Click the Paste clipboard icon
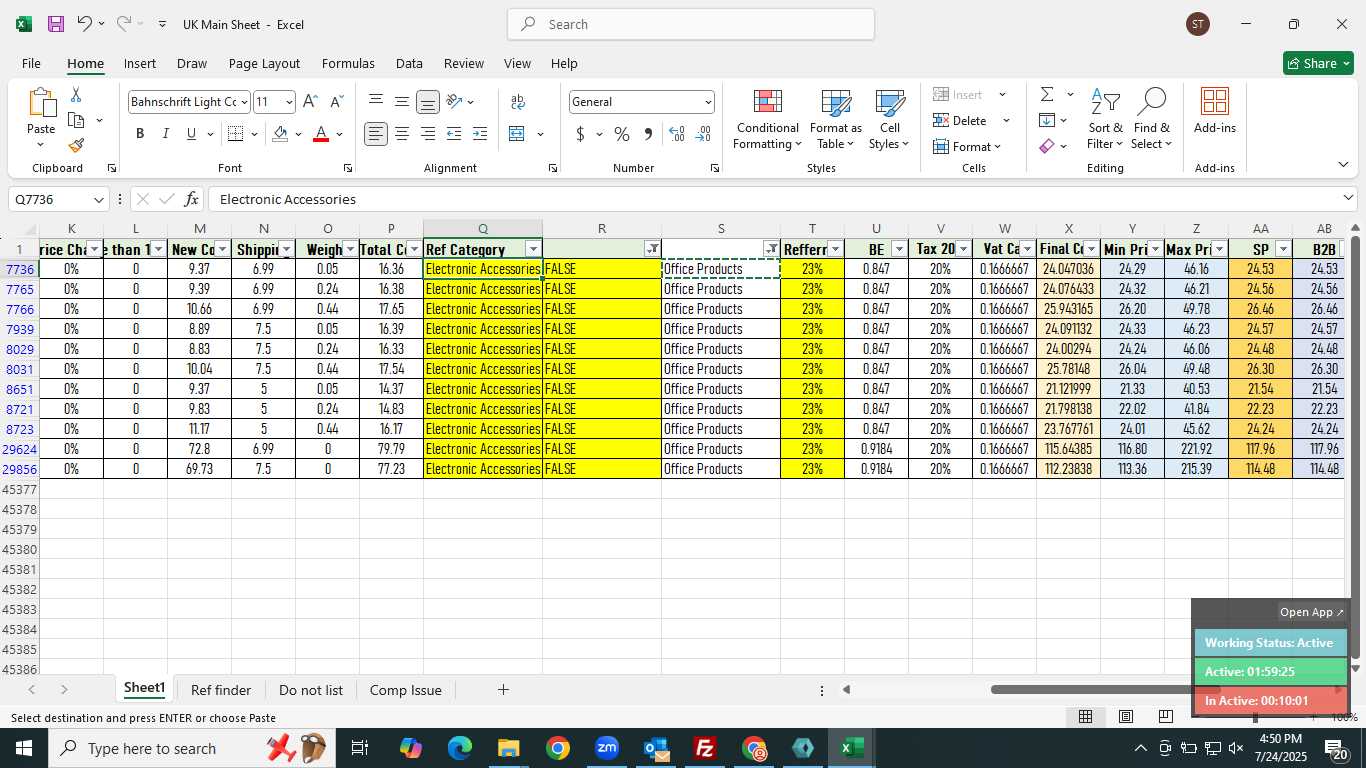The height and width of the screenshot is (768, 1366). click(41, 102)
